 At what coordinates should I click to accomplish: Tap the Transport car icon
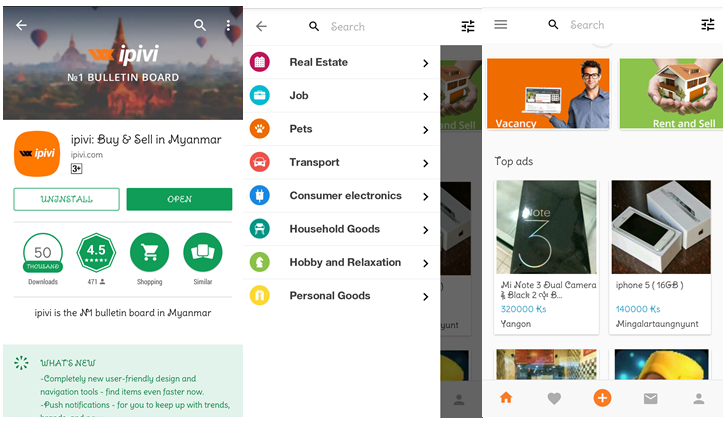[260, 162]
